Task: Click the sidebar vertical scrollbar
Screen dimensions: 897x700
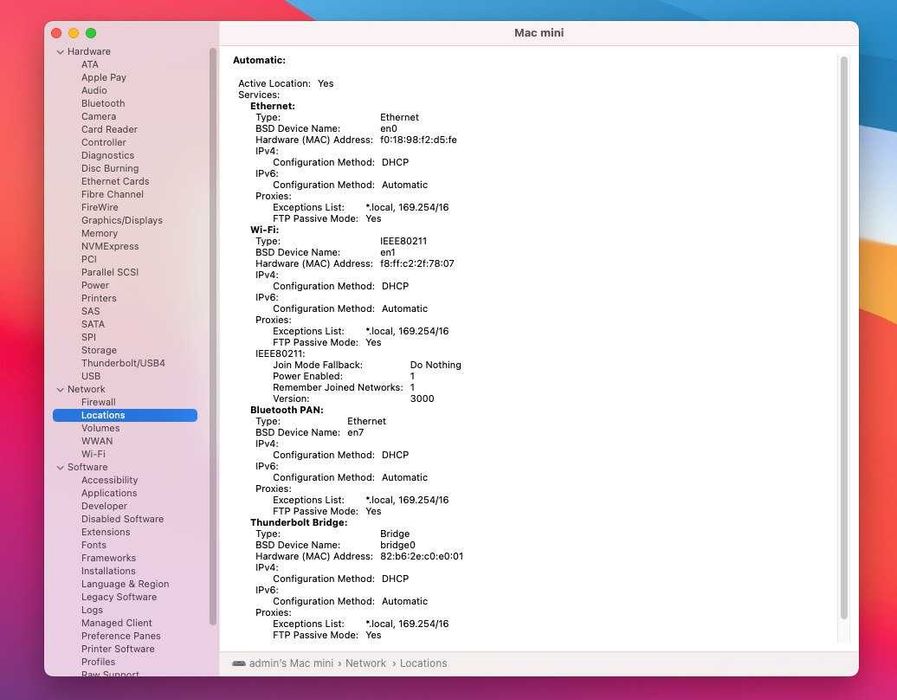Action: 213,337
